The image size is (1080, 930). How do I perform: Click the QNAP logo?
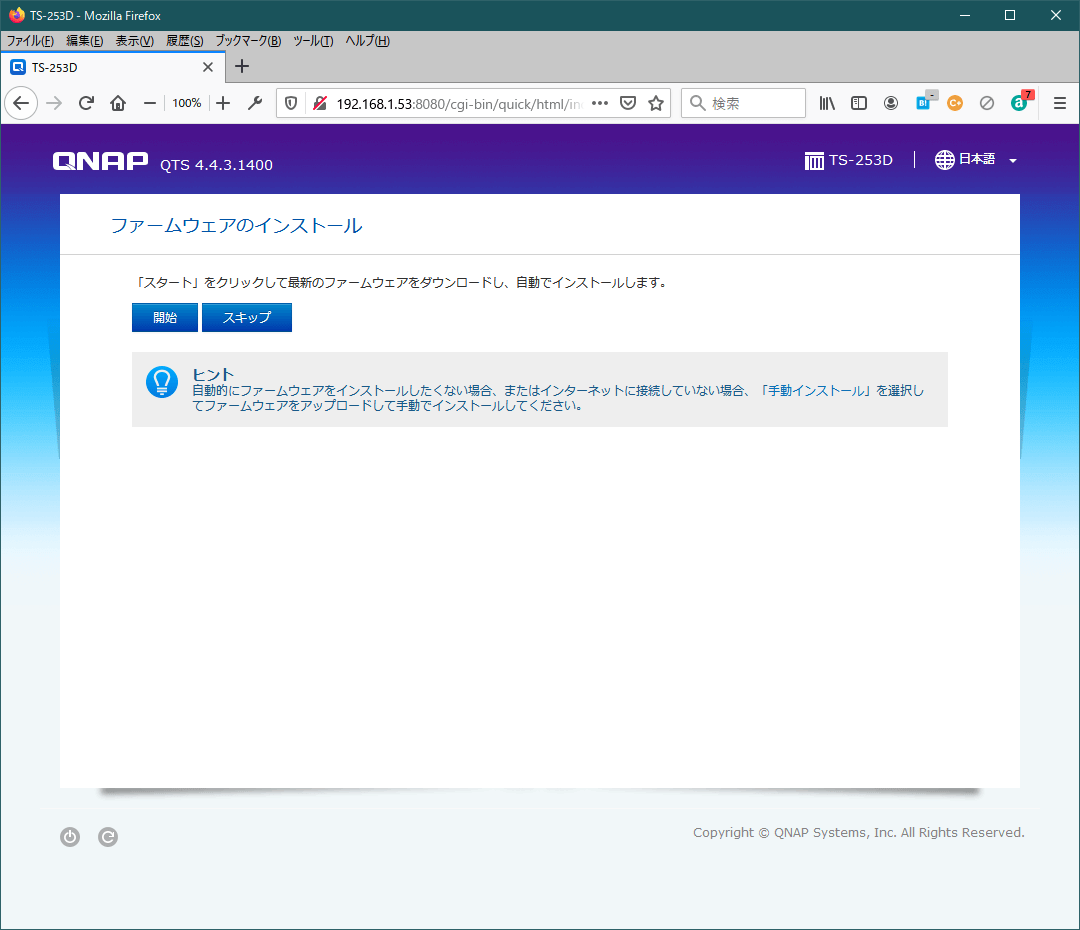click(101, 161)
